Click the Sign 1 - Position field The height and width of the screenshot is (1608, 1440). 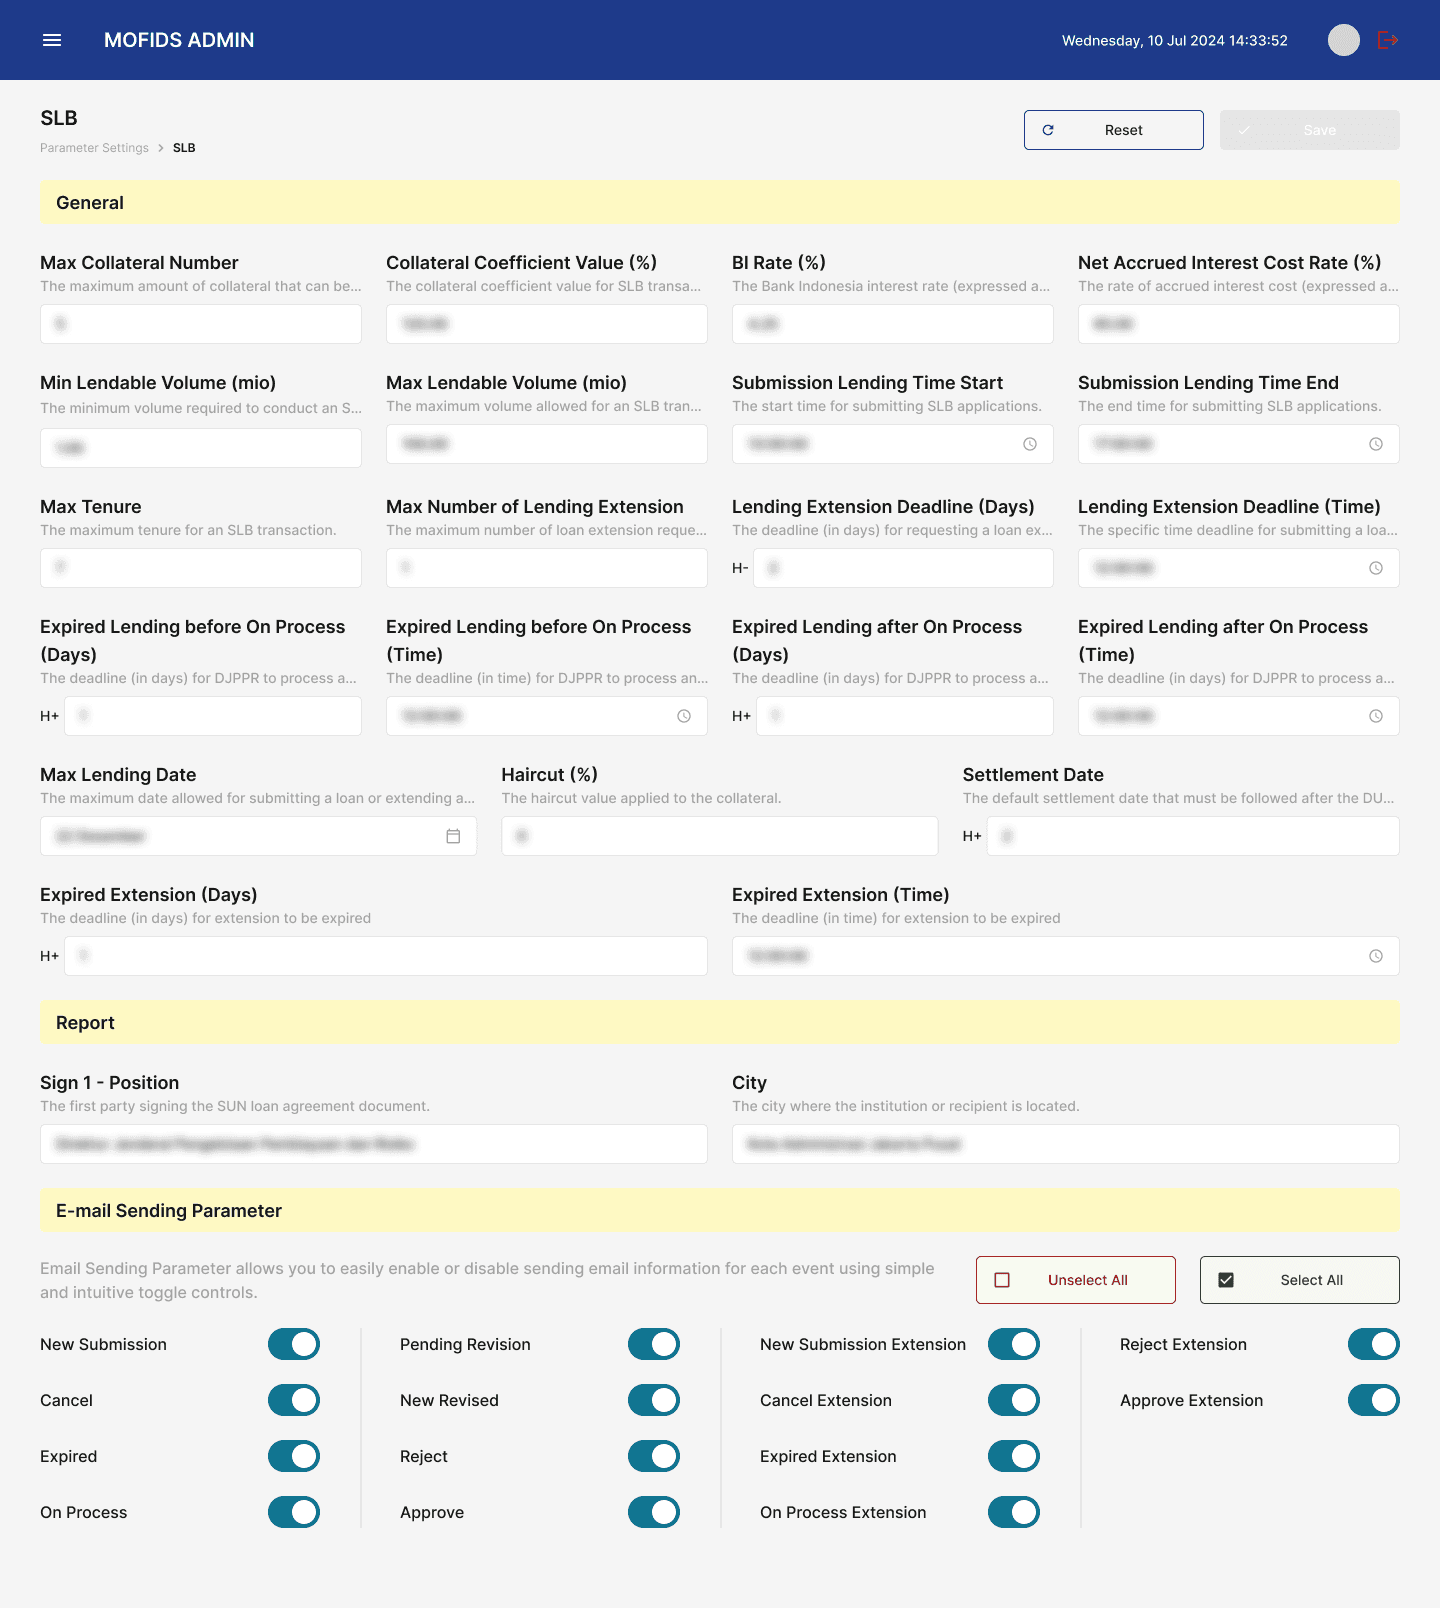[374, 1144]
